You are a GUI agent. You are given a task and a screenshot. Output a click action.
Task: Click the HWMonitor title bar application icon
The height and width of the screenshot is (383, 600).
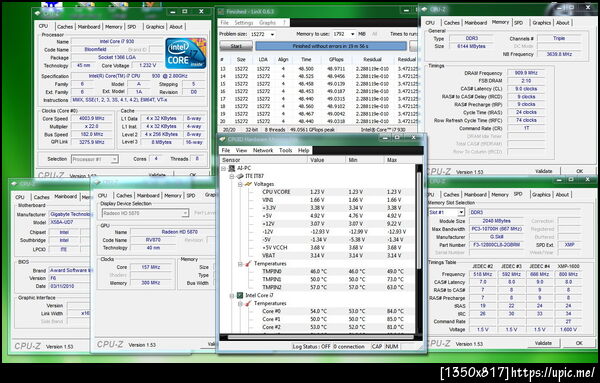(223, 139)
